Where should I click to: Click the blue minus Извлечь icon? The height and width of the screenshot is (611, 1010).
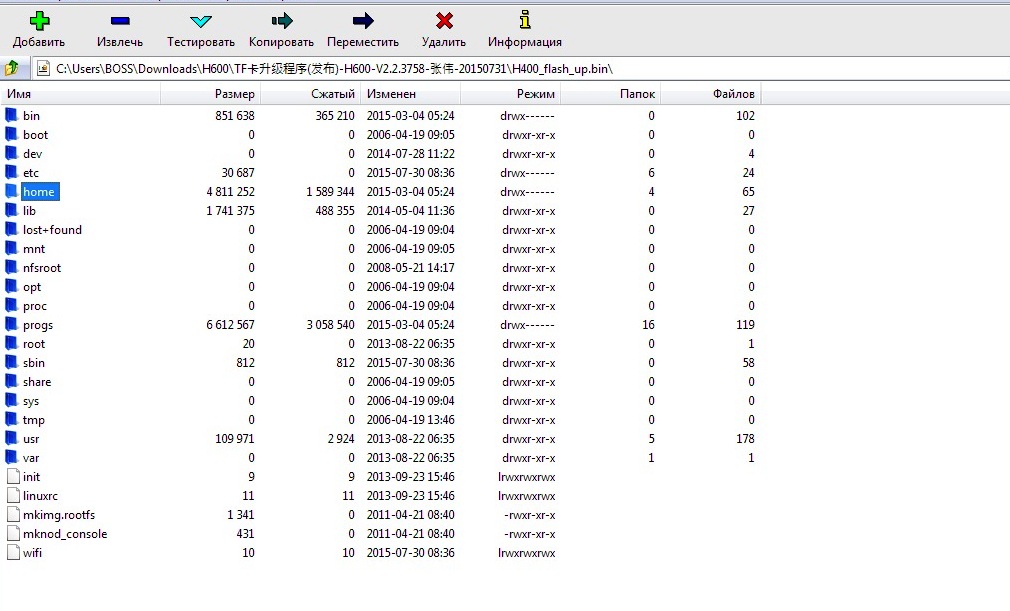pyautogui.click(x=120, y=21)
